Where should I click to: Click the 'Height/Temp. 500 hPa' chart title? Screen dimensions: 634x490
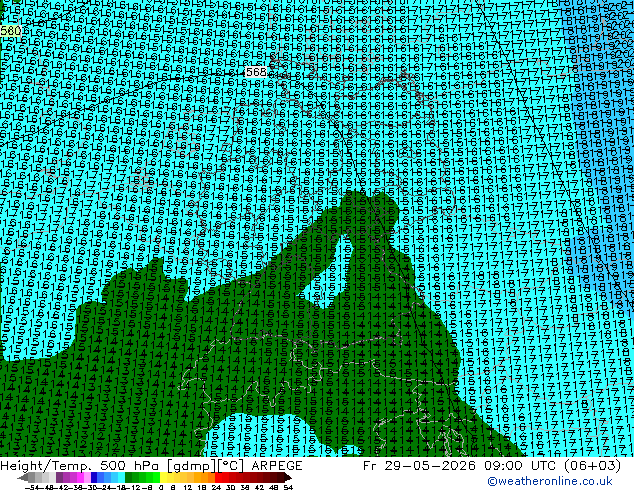click(81, 466)
